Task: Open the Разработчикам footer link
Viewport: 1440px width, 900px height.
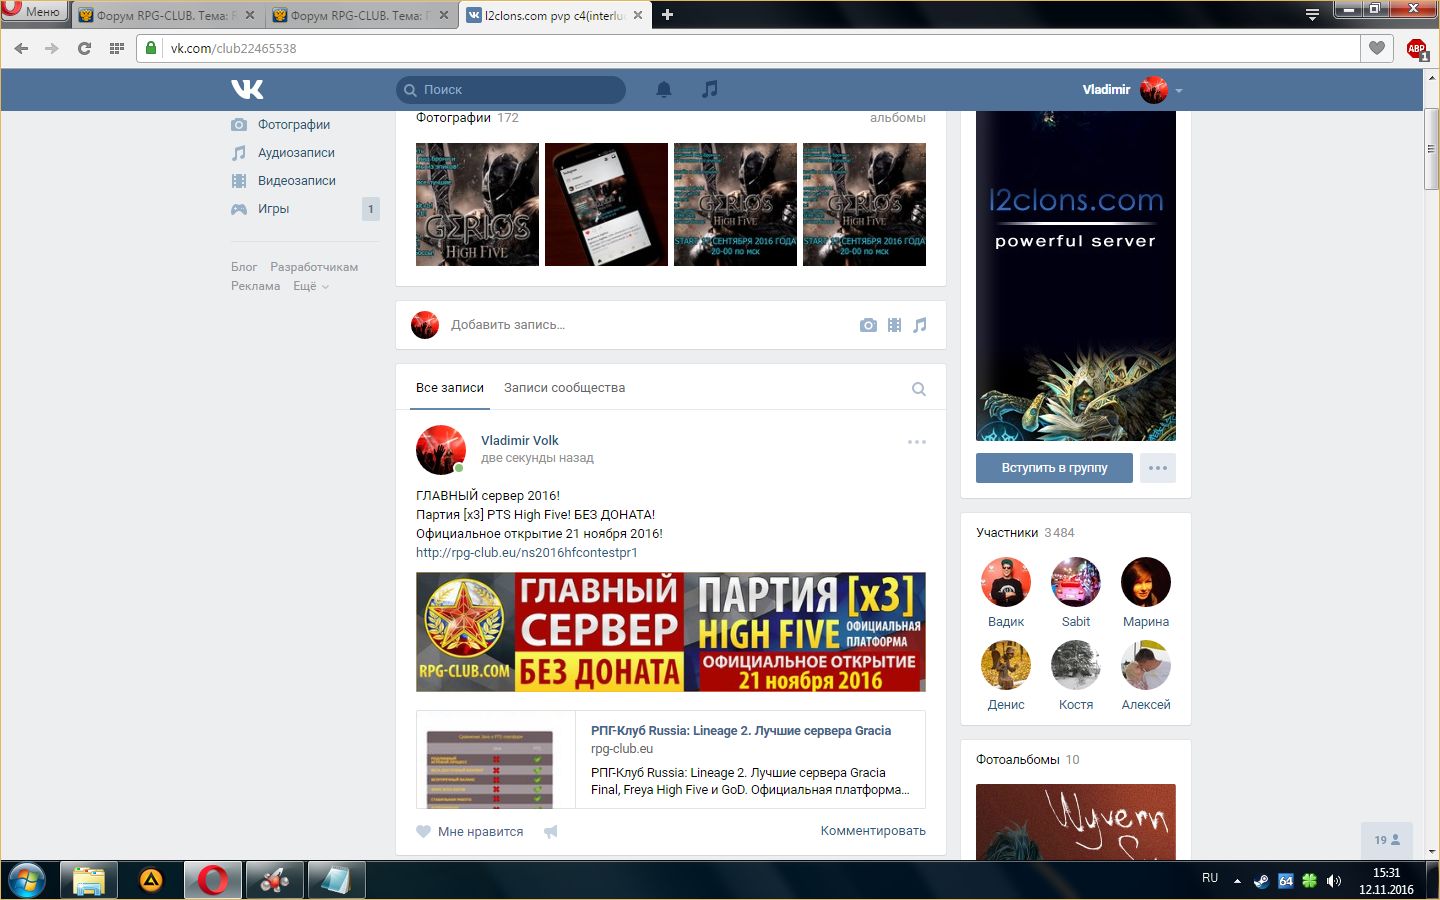Action: click(x=314, y=267)
